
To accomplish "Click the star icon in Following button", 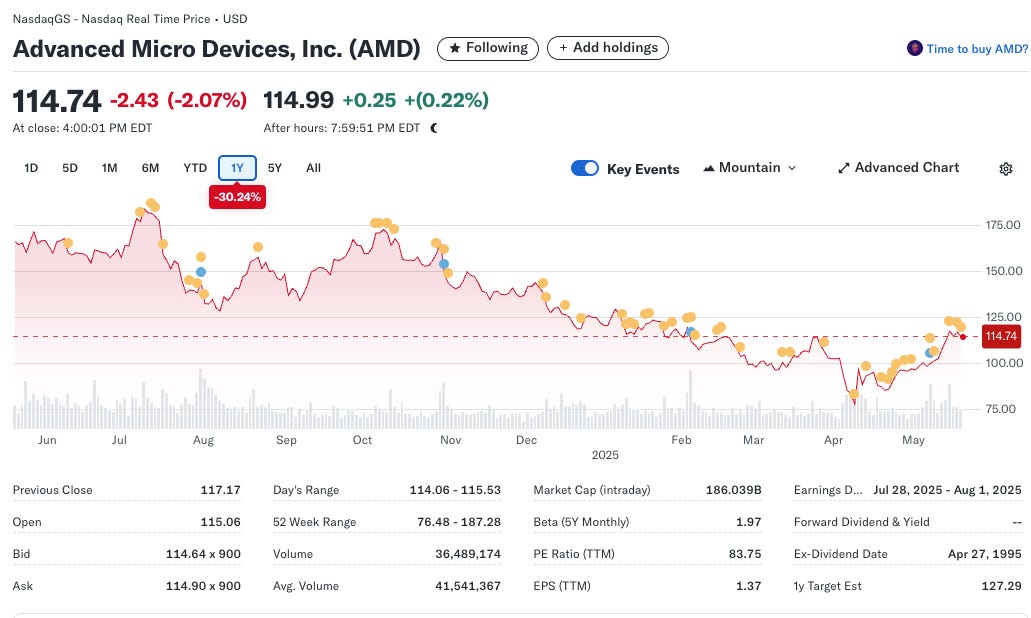I will click(454, 48).
